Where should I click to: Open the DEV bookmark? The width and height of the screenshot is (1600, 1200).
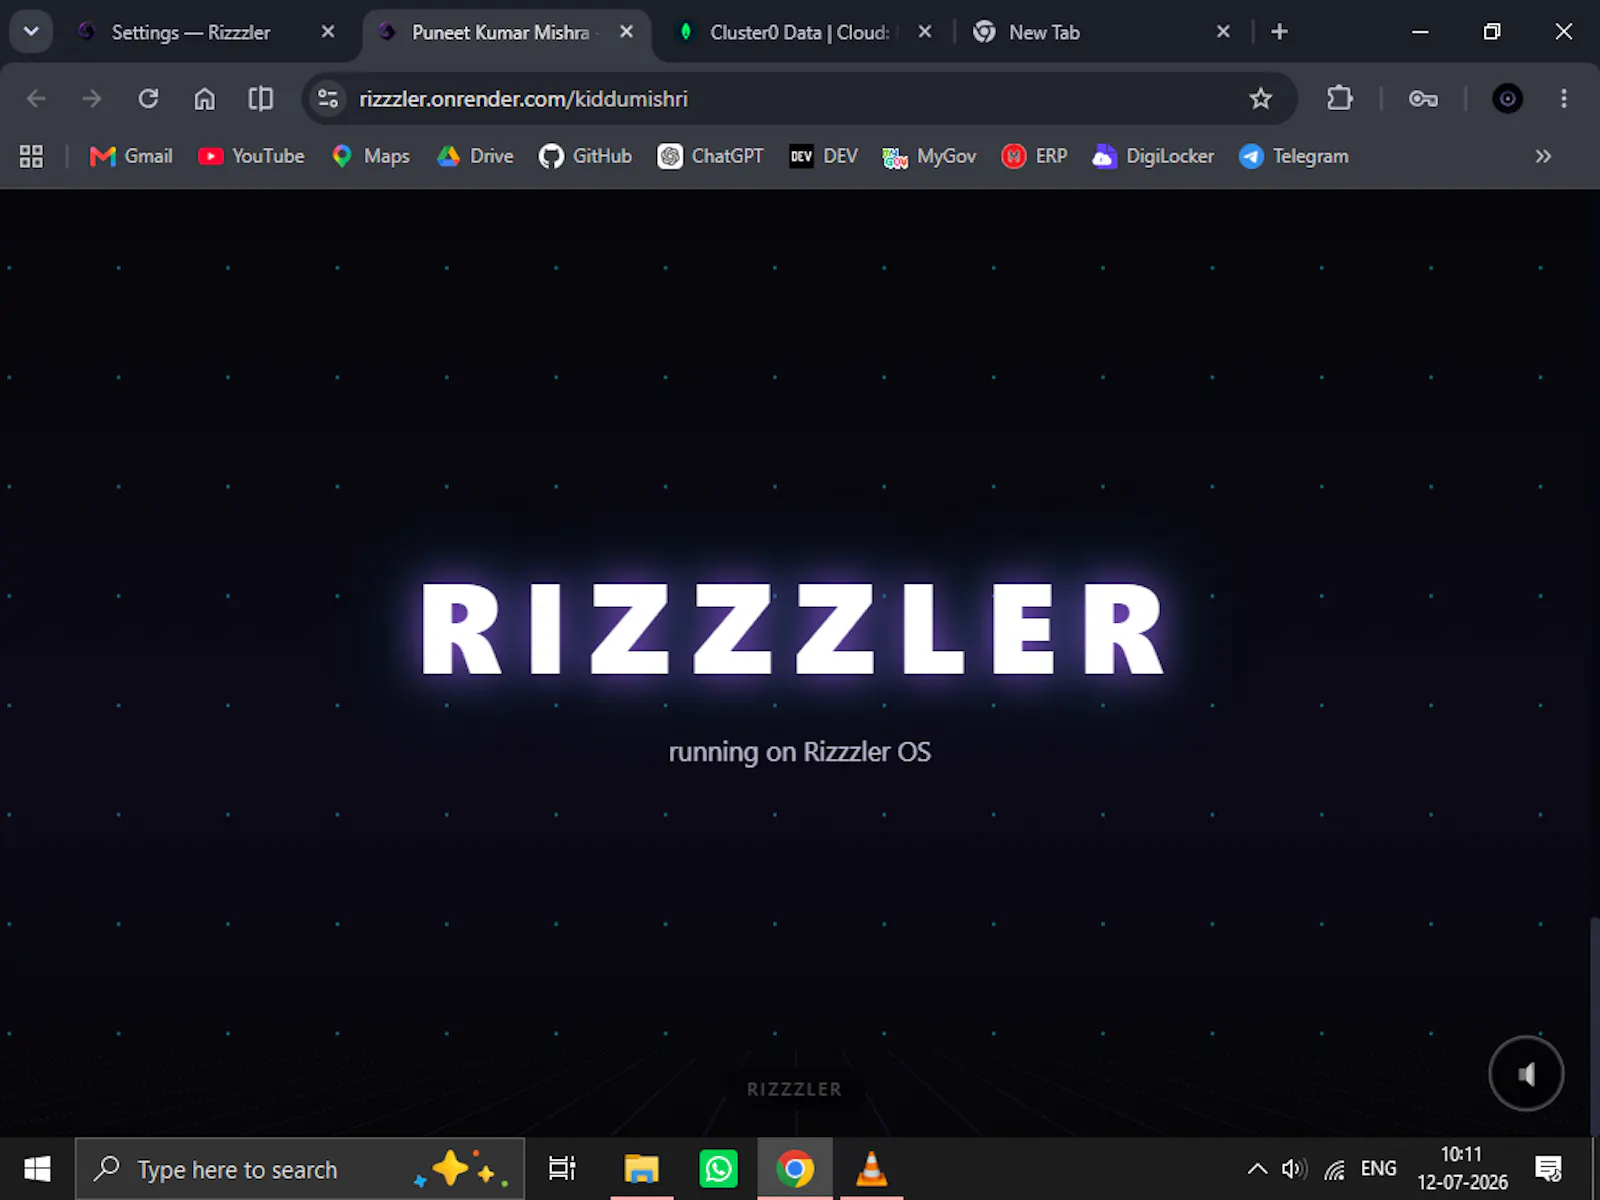824,156
